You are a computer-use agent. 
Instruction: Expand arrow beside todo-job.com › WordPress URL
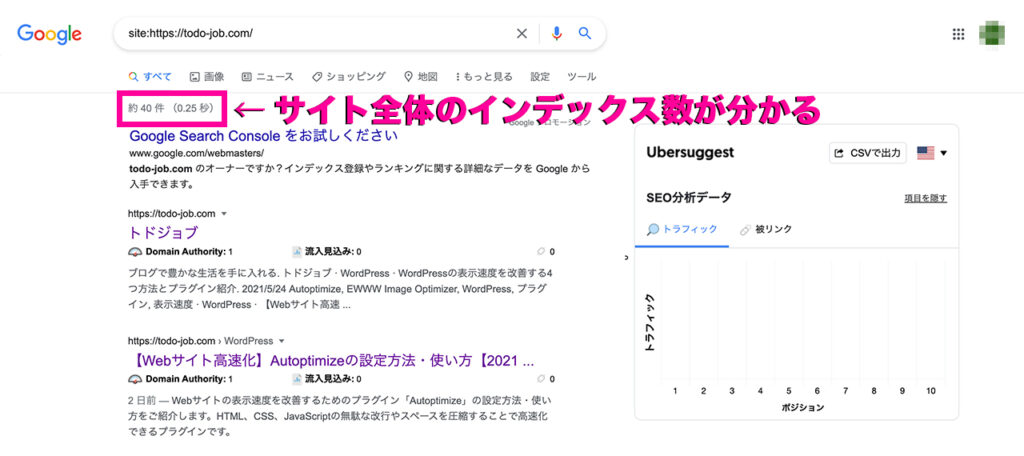281,341
